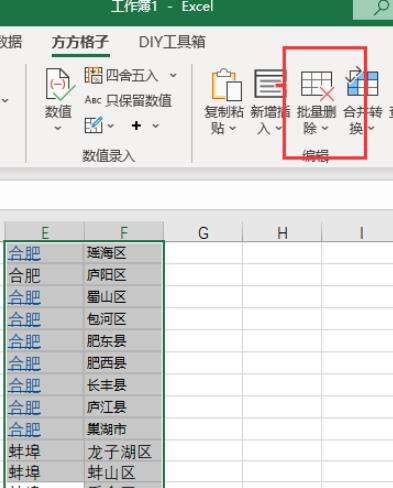Select column E header
This screenshot has width=393, height=488.
[44, 232]
